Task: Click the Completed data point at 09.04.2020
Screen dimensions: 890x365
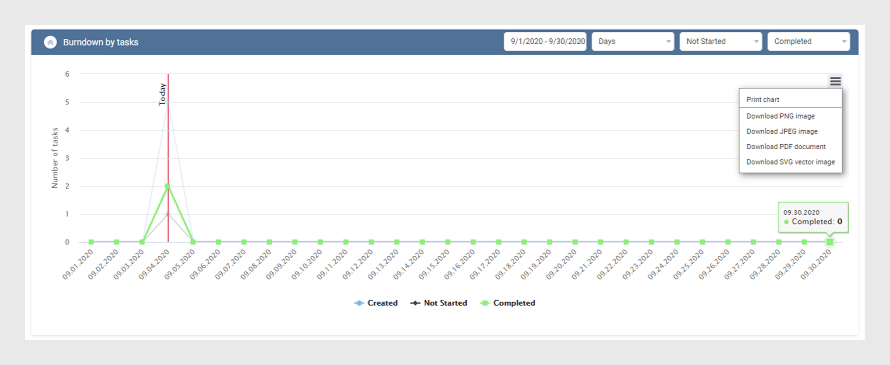Action: pos(167,186)
